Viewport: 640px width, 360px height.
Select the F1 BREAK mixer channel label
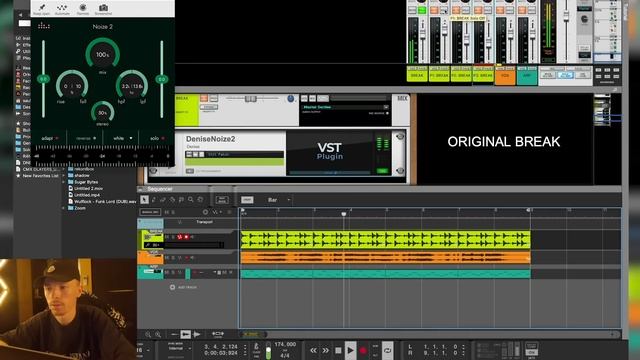[439, 76]
